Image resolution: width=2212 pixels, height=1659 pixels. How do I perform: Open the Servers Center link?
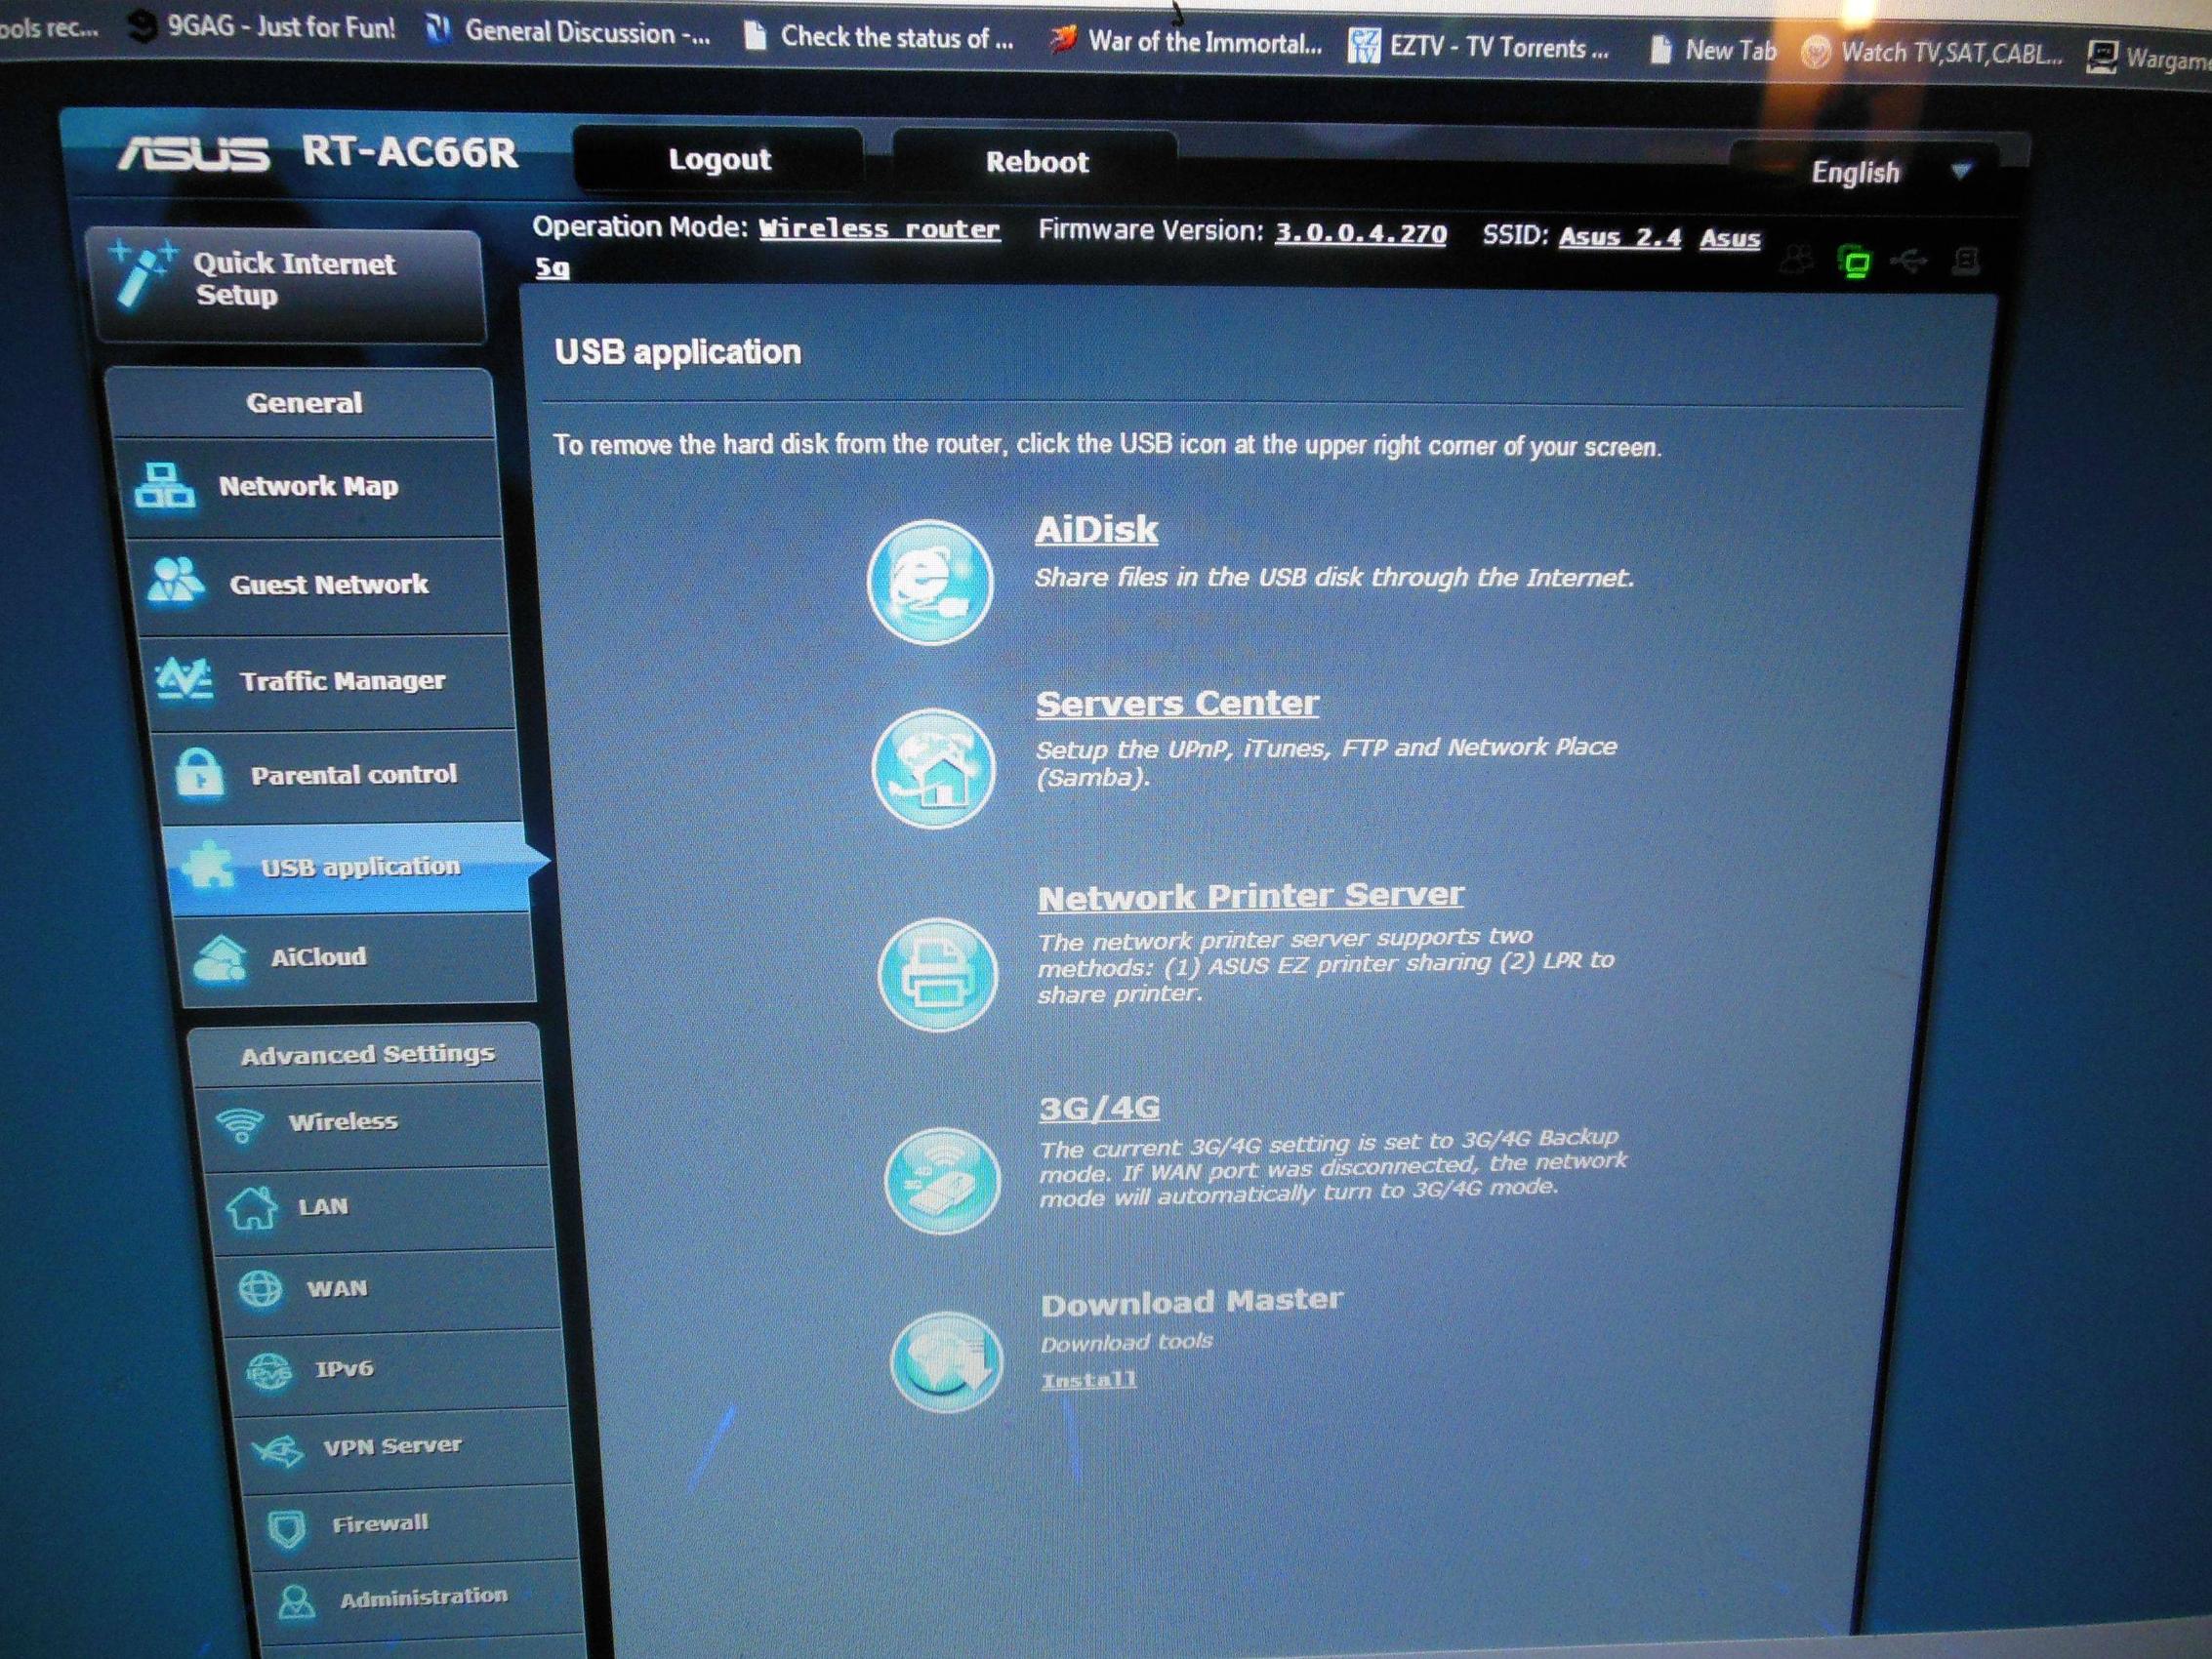coord(1177,704)
